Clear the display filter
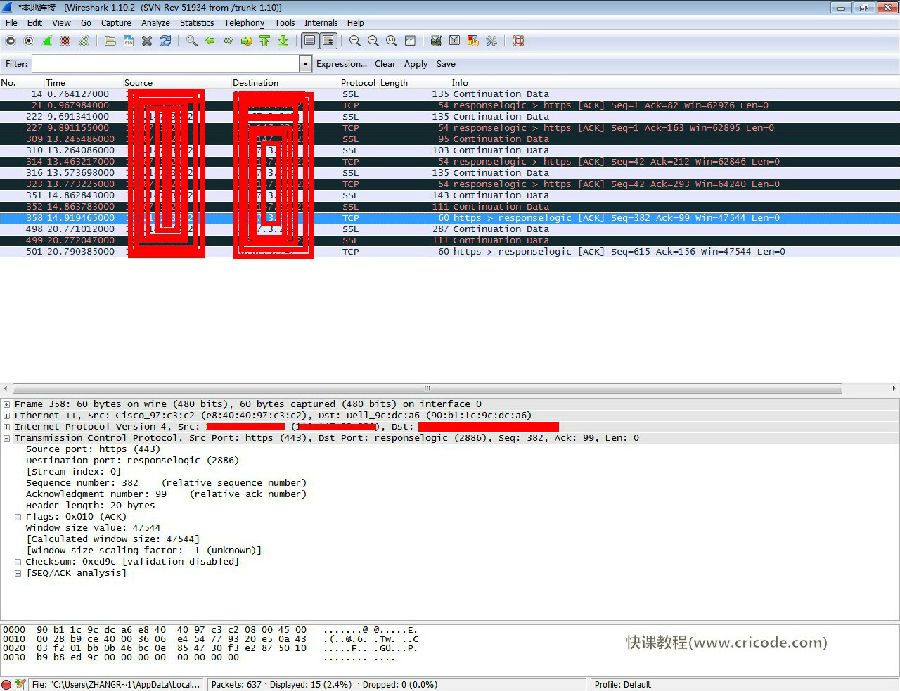Viewport: 900px width, 691px height. [384, 64]
